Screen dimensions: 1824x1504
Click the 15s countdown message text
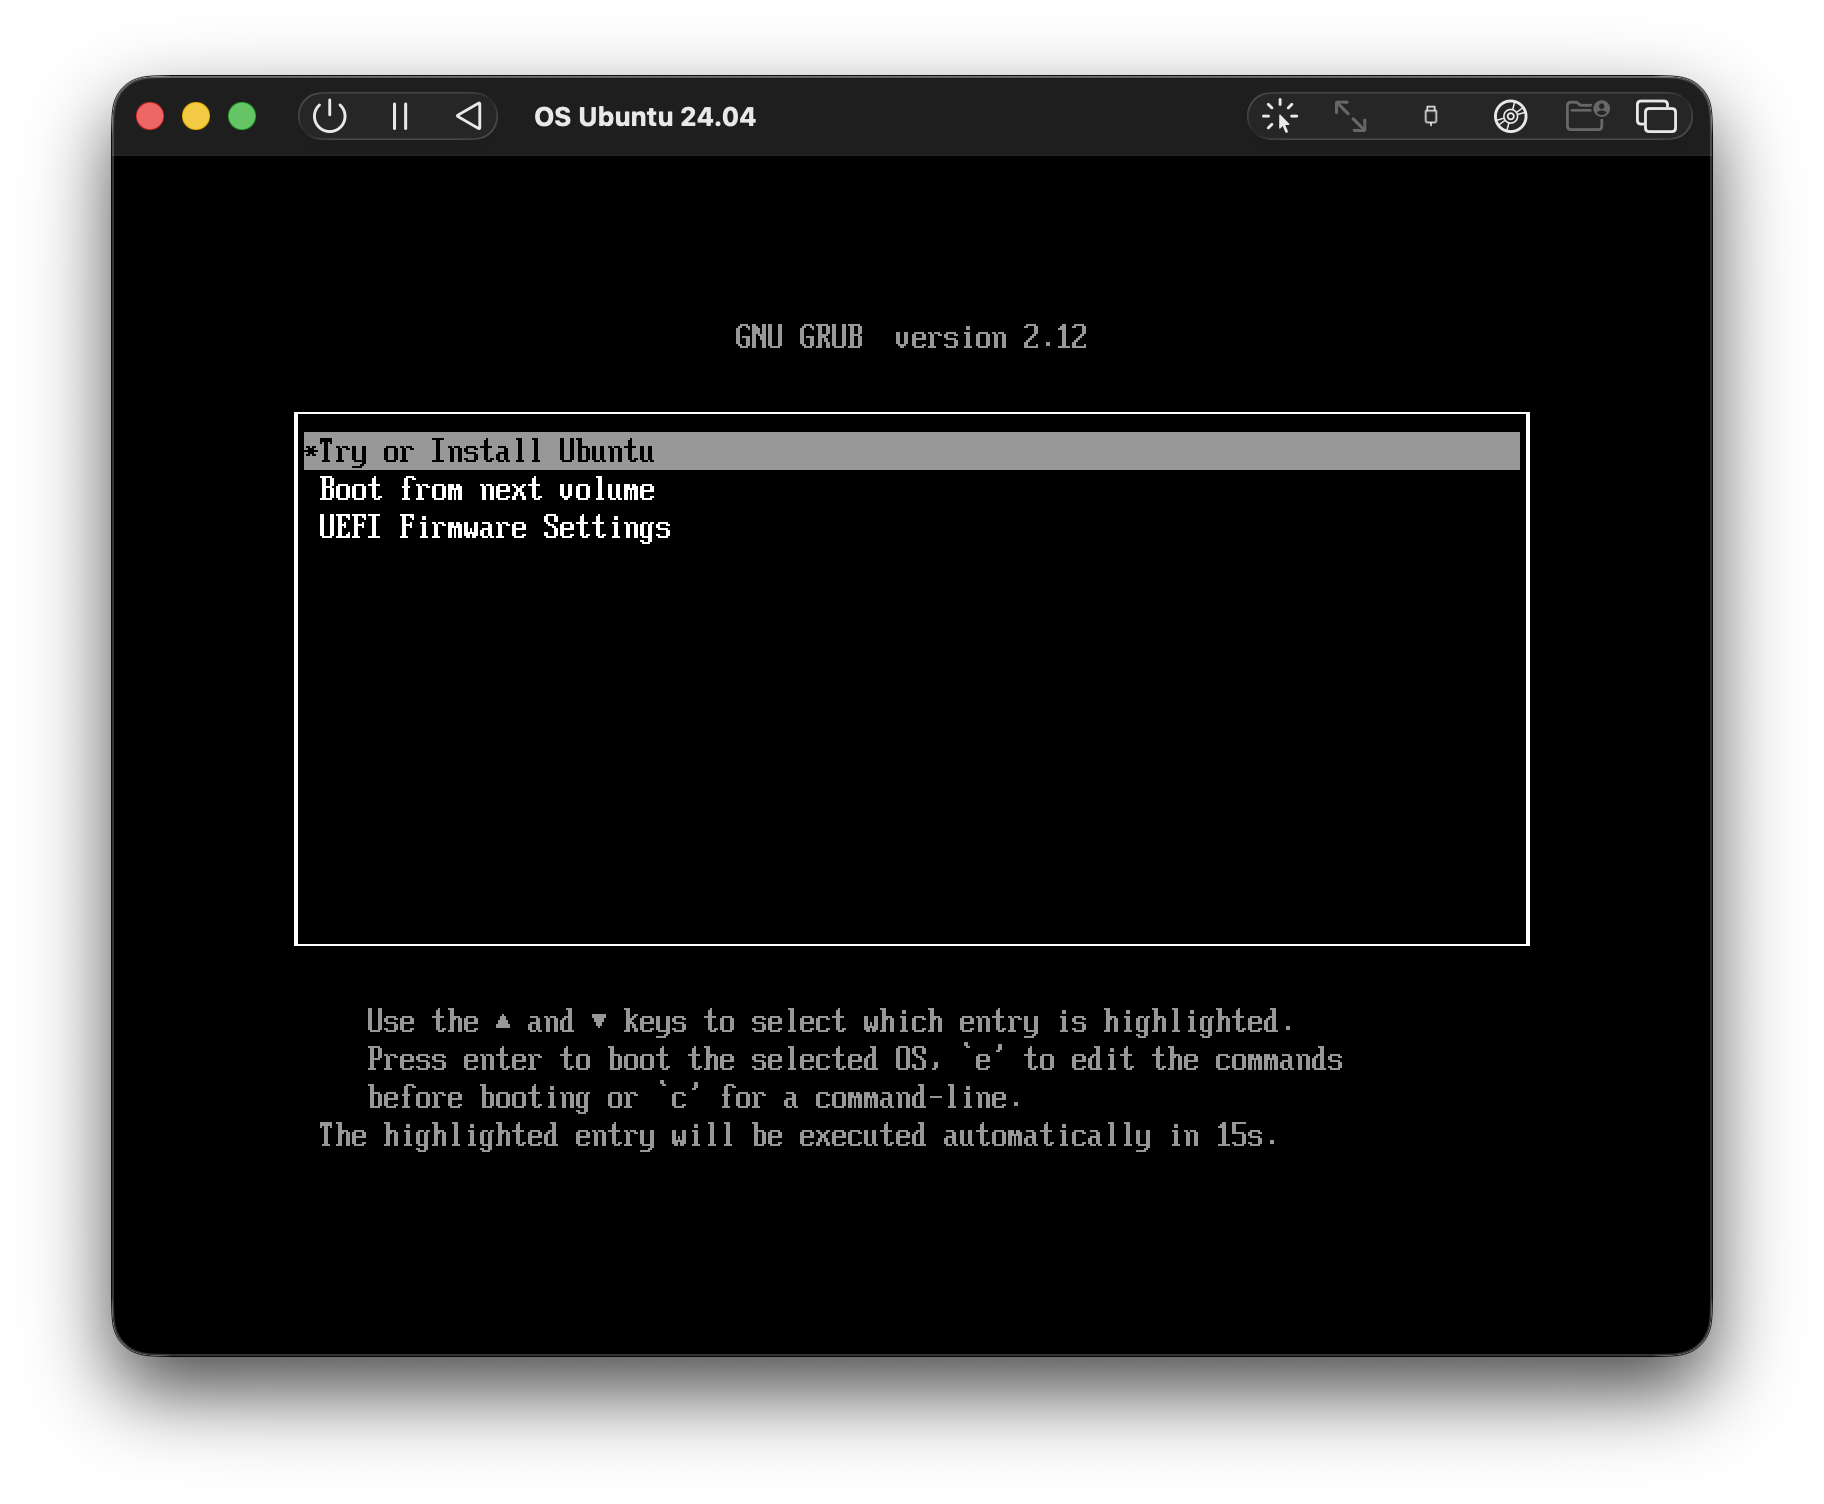coord(797,1135)
